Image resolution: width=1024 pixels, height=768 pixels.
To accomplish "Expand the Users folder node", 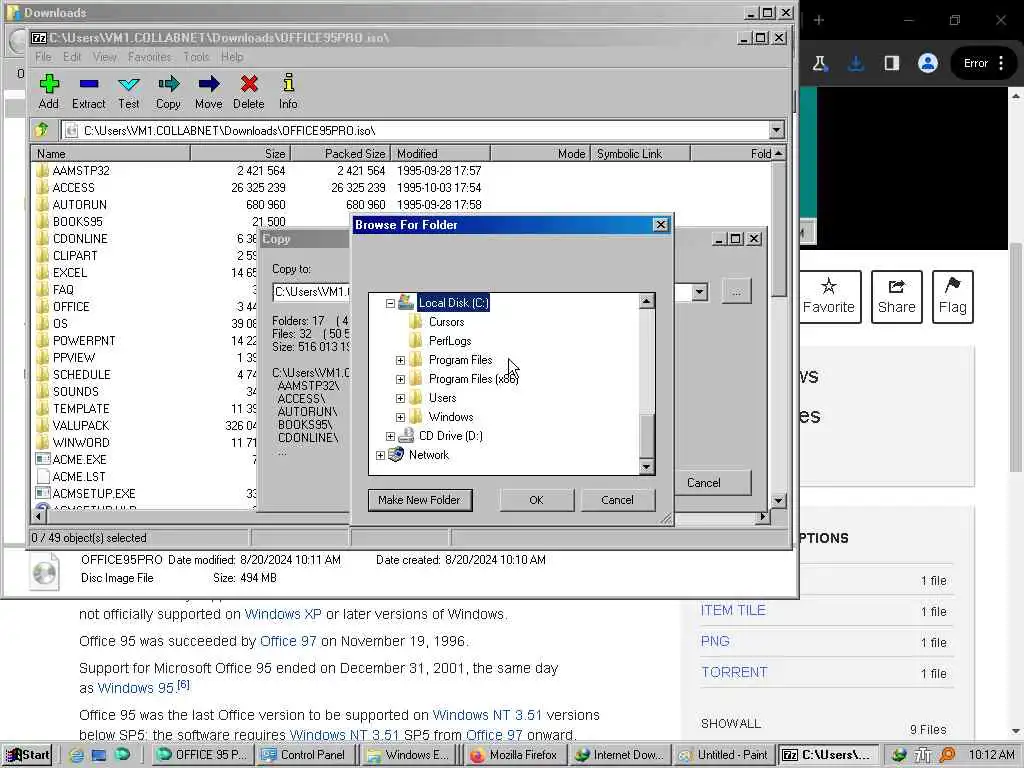I will pyautogui.click(x=400, y=398).
